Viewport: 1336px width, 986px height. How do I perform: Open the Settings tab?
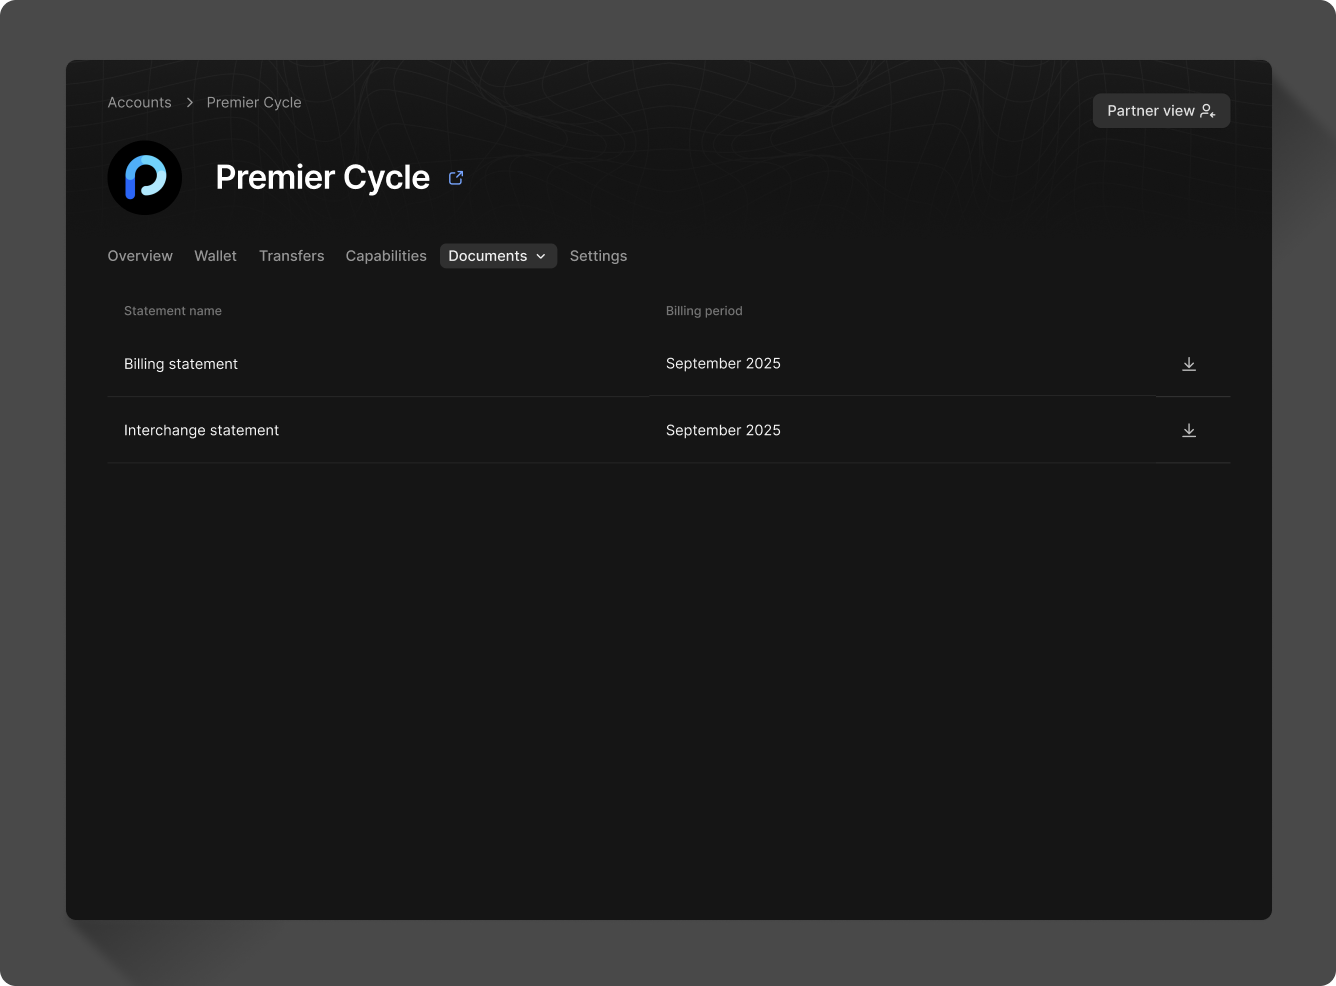coord(598,256)
